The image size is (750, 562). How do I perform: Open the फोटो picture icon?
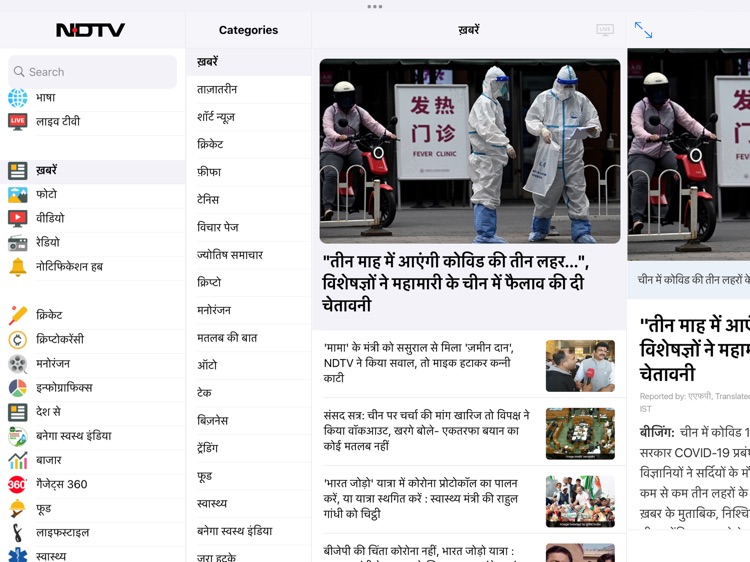[x=18, y=195]
